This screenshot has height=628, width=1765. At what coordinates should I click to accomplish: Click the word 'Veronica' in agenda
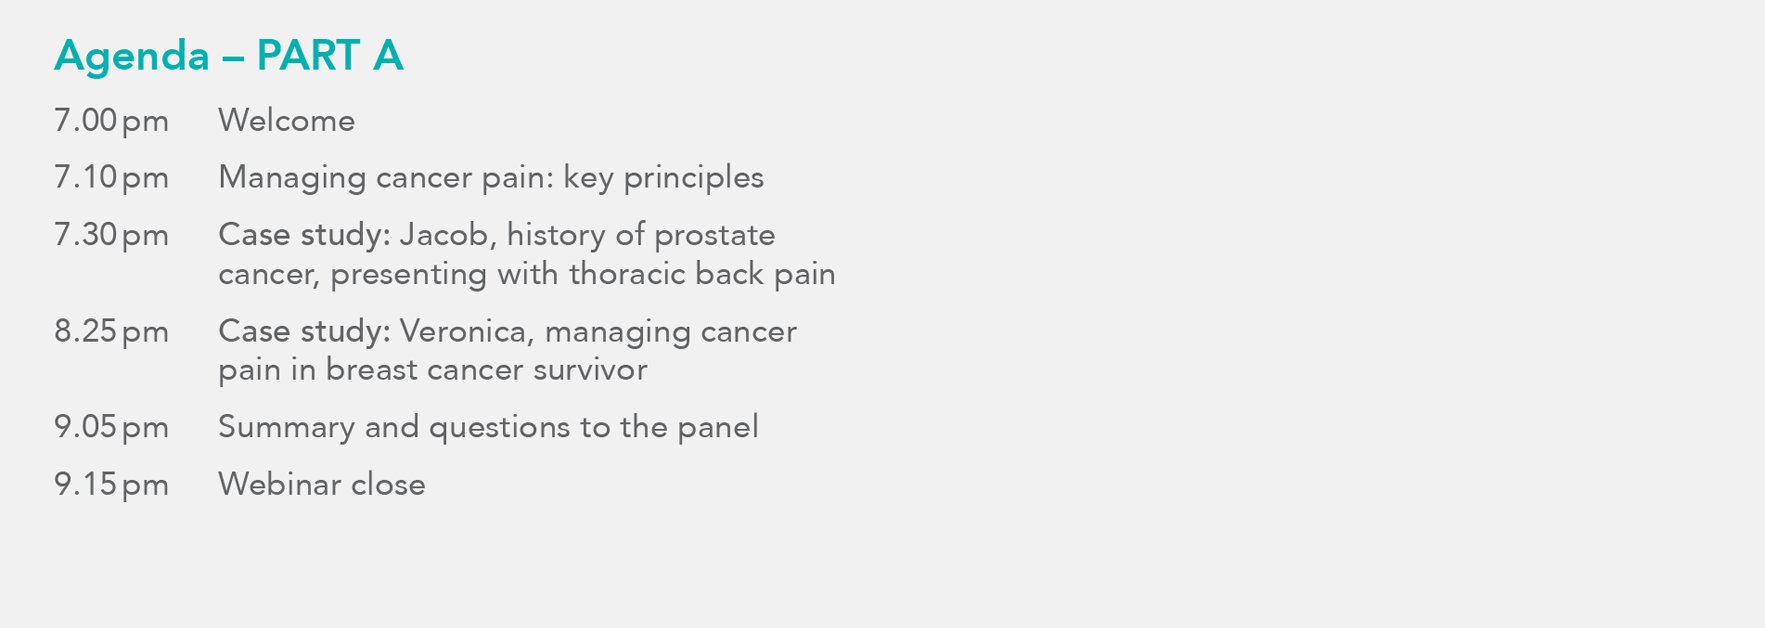[466, 331]
